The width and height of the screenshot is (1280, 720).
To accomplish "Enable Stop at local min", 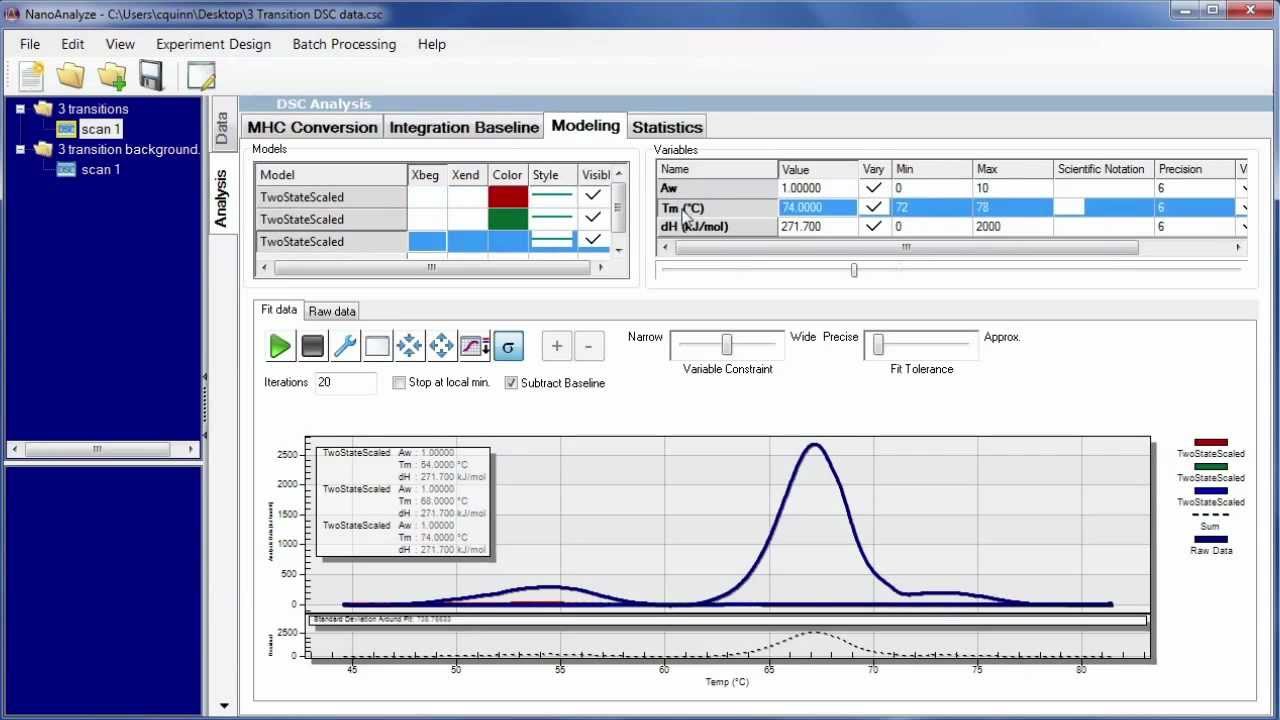I will [x=399, y=383].
